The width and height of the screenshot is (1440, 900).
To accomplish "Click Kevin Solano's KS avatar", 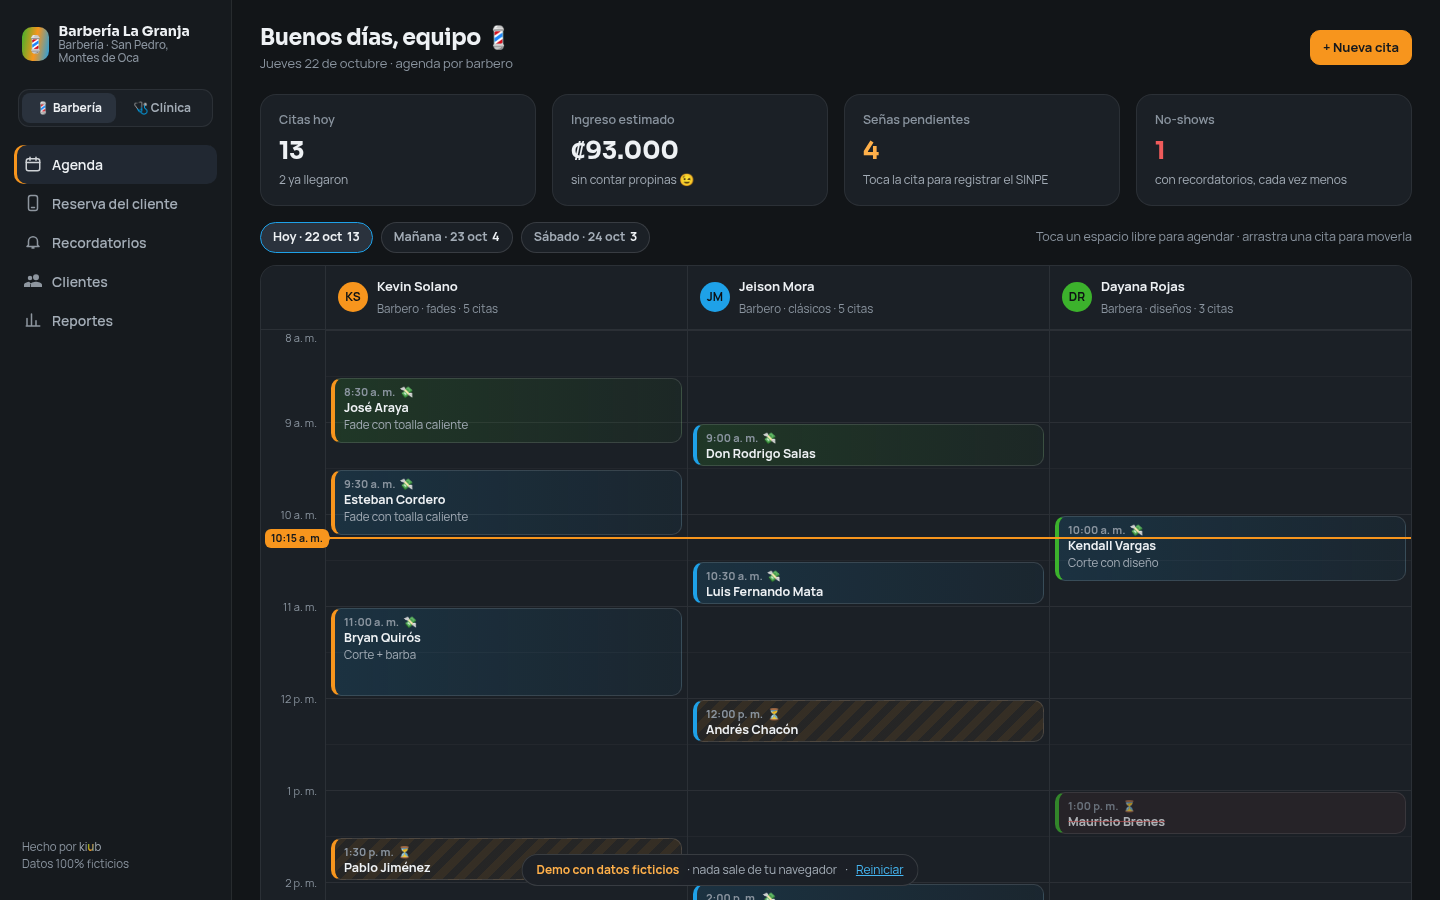I will (x=353, y=297).
